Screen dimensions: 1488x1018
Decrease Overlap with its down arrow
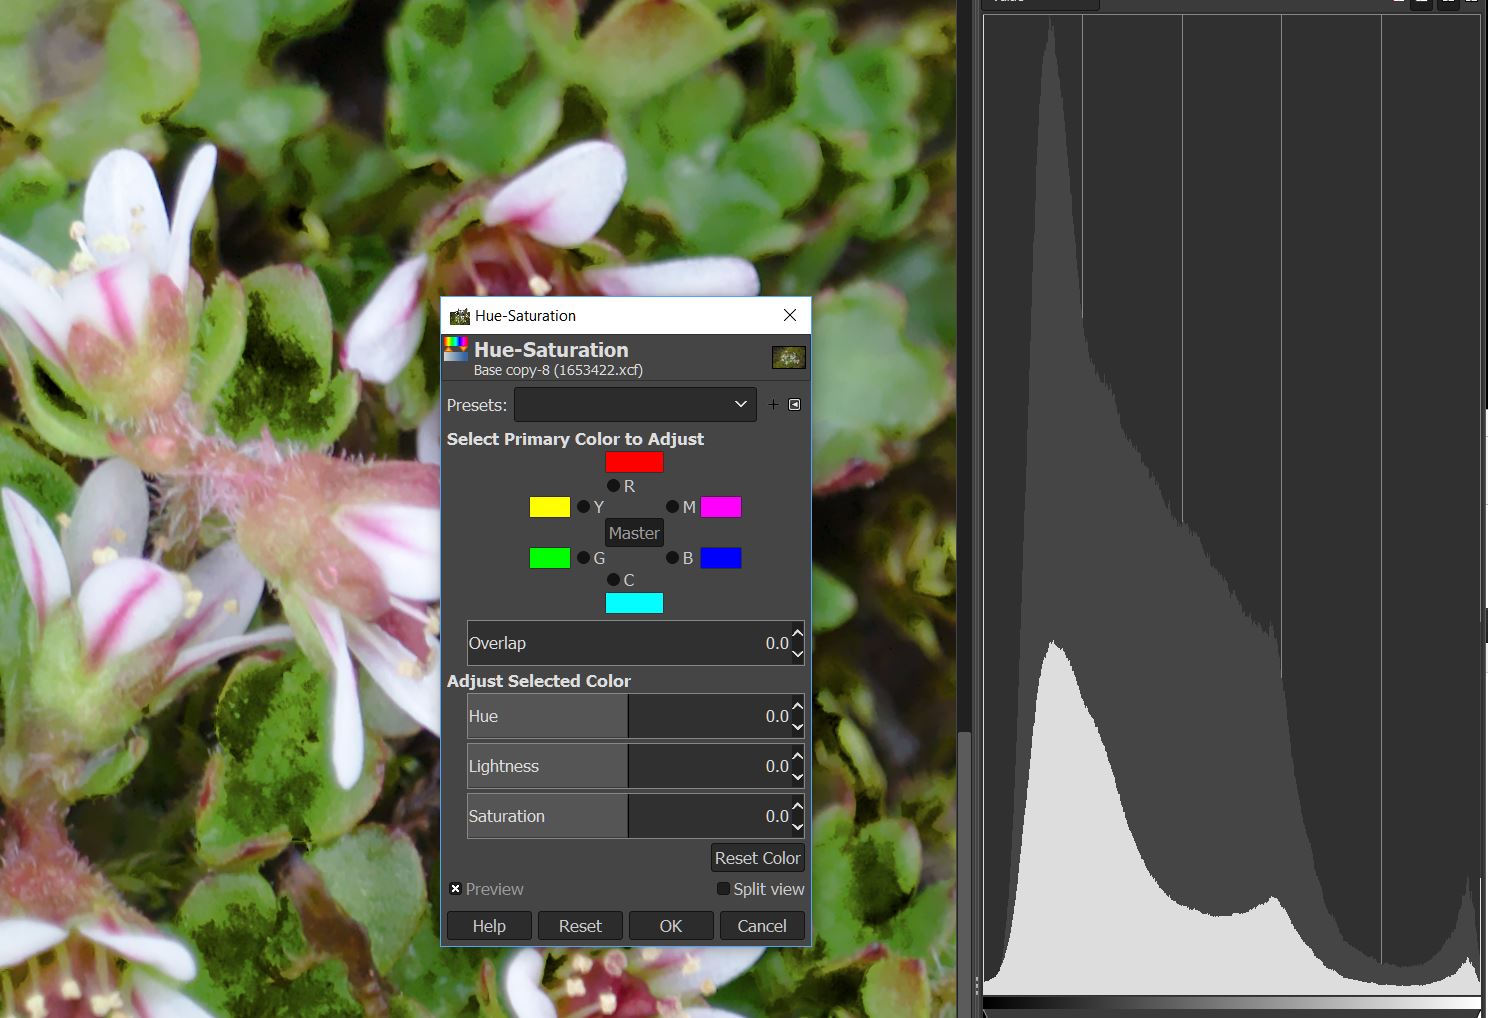point(798,653)
